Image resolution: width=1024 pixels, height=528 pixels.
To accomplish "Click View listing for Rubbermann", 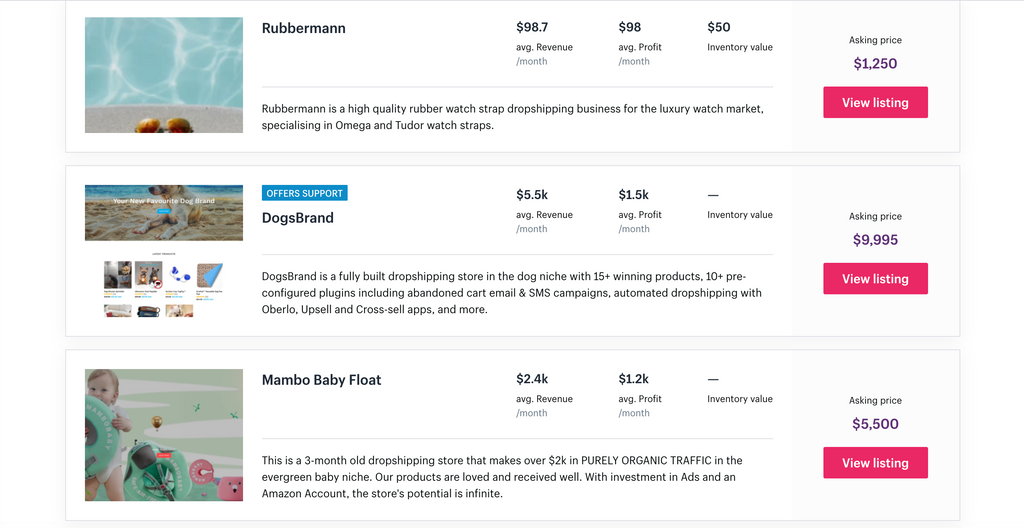I will click(x=875, y=103).
